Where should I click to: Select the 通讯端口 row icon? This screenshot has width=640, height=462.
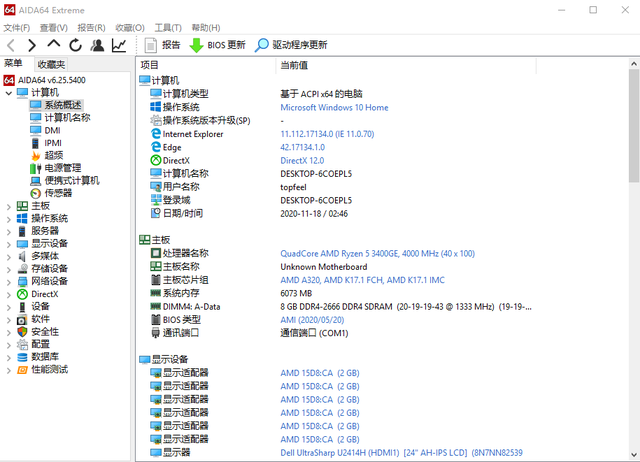coord(156,333)
